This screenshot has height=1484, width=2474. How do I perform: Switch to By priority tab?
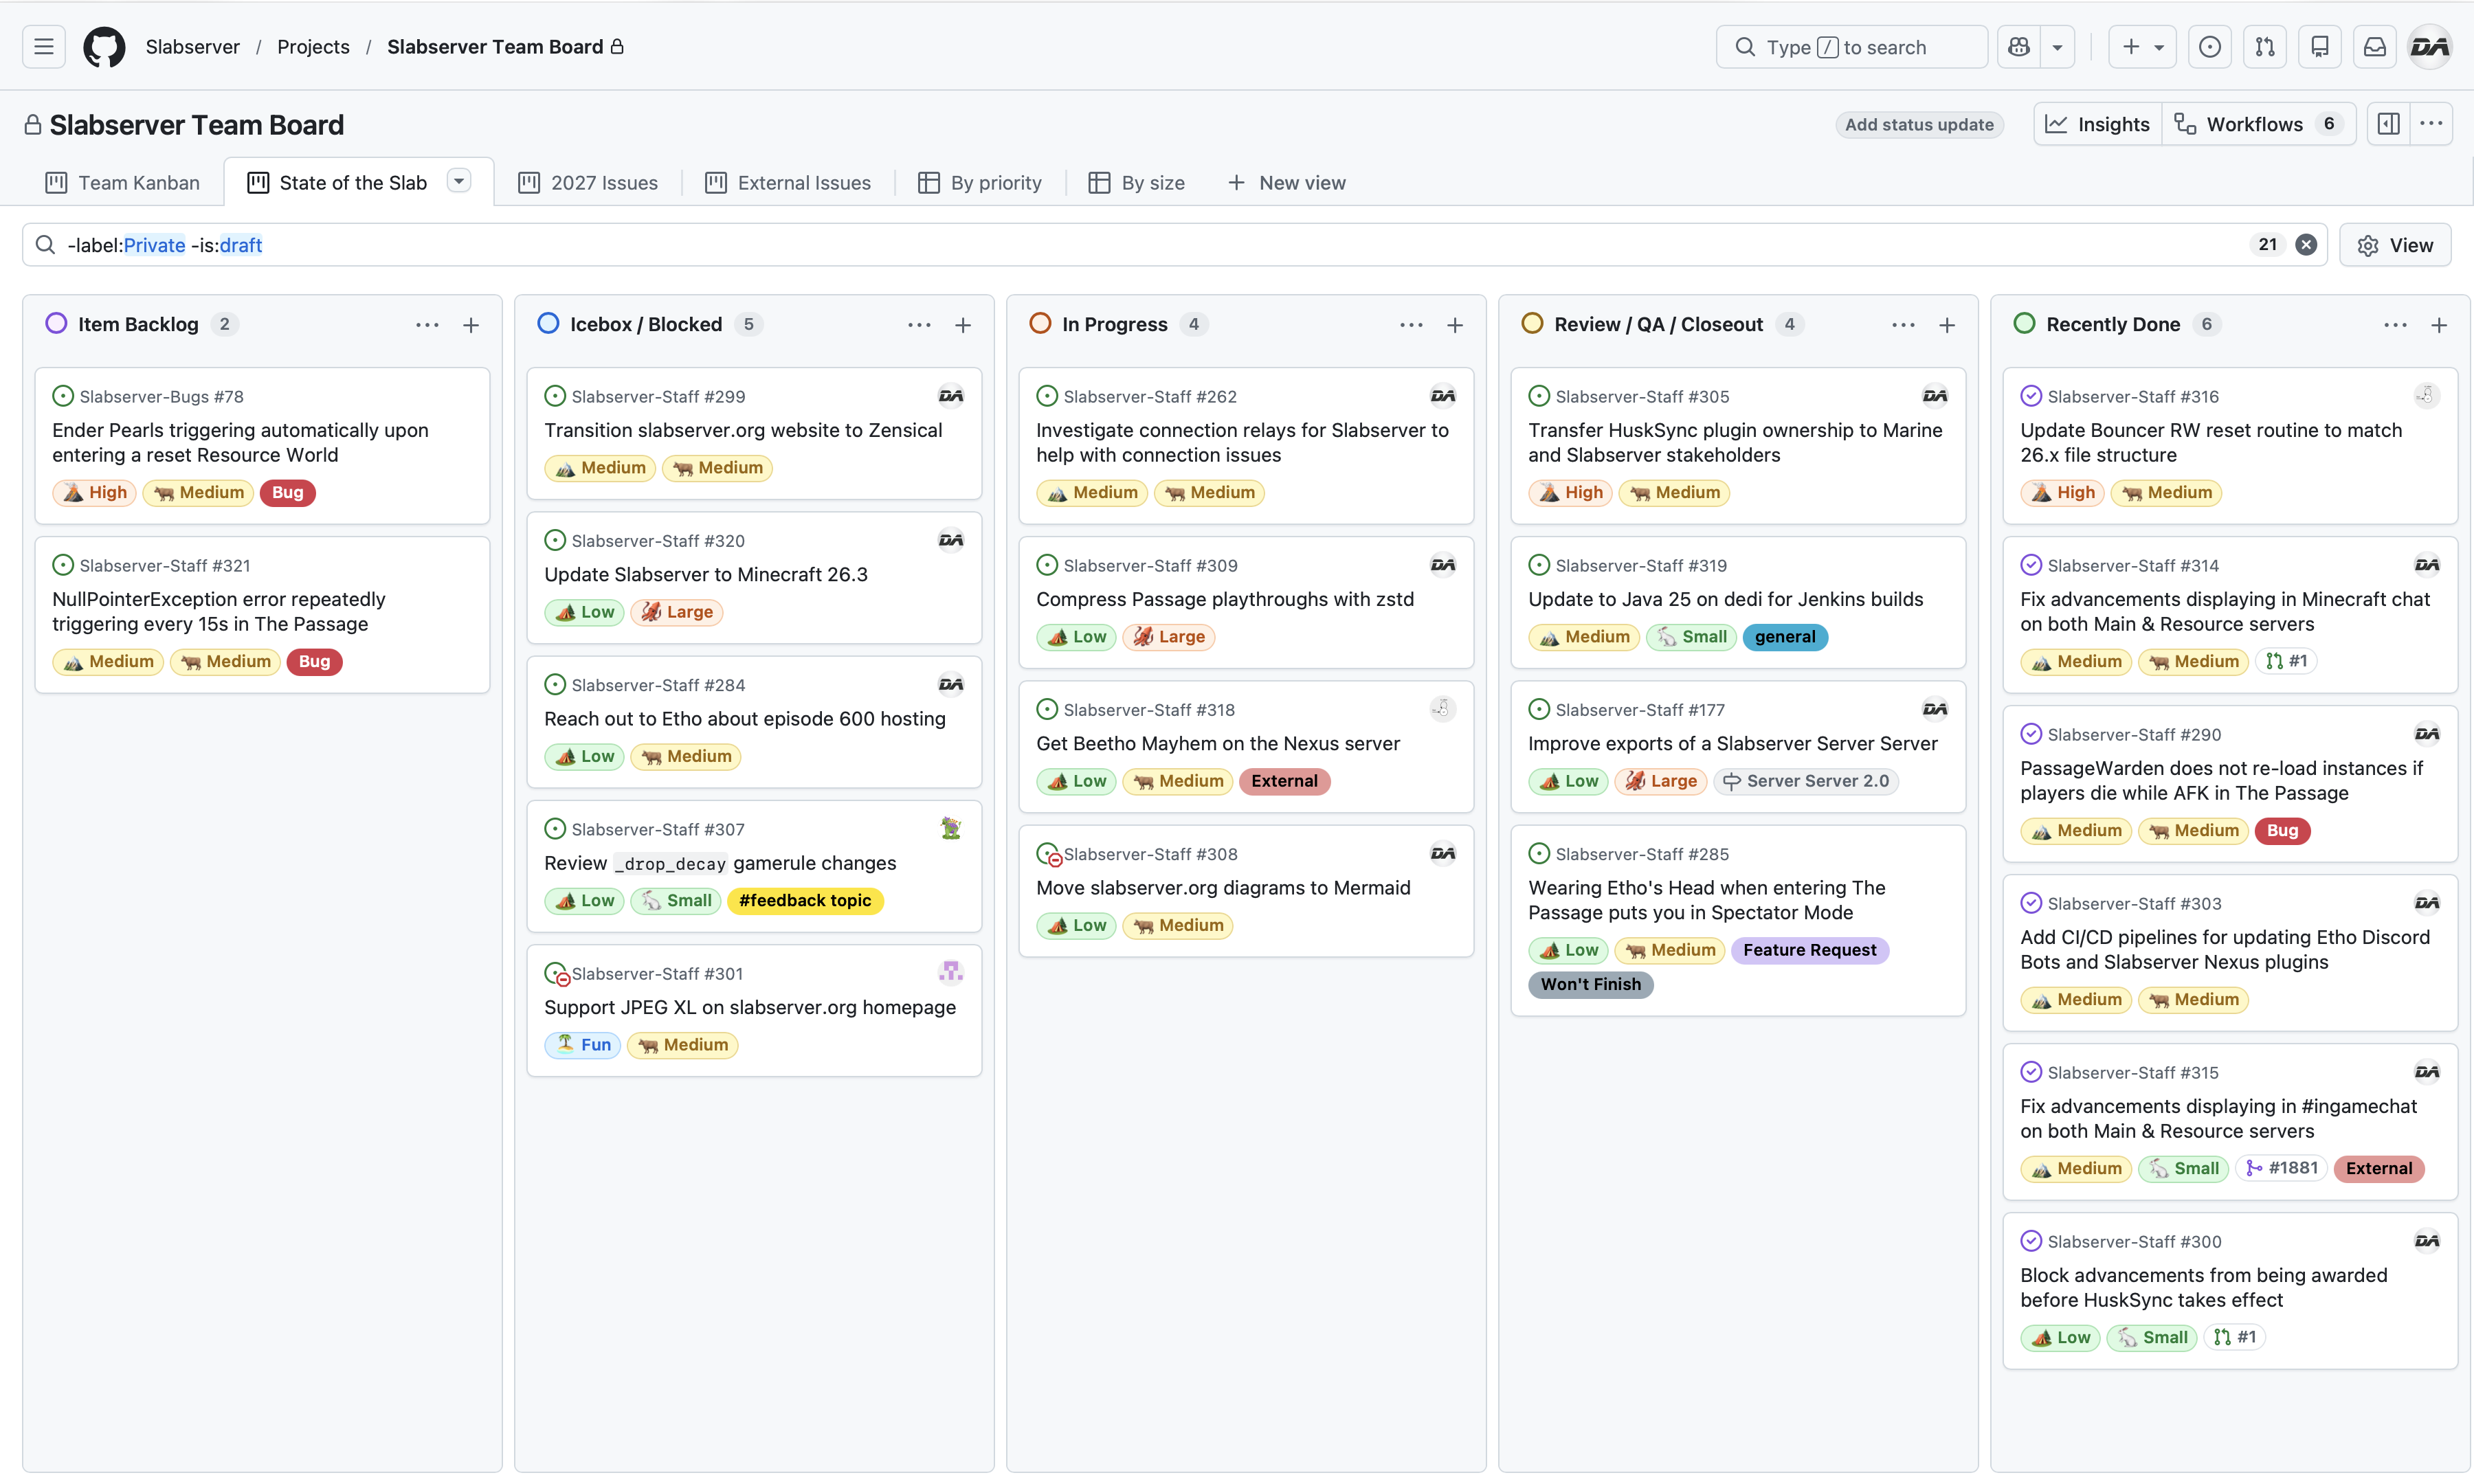pyautogui.click(x=980, y=183)
